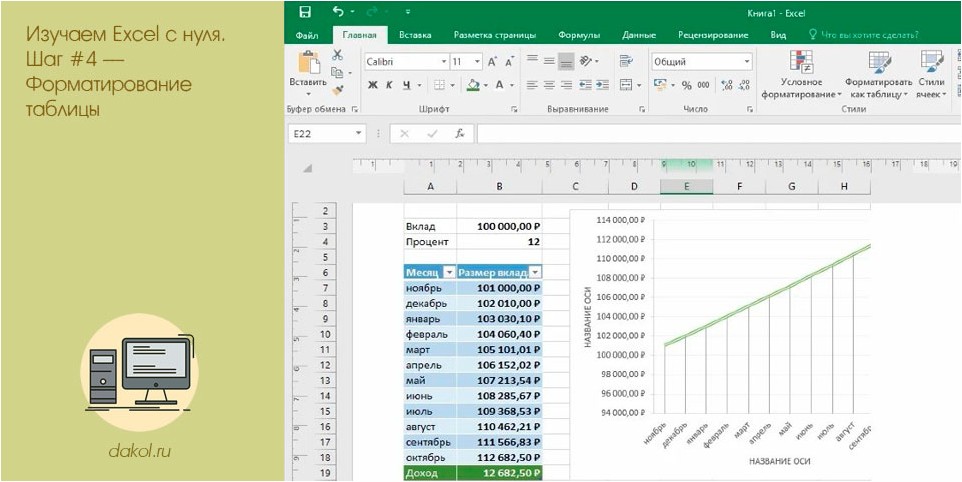The width and height of the screenshot is (962, 482).
Task: Insert function with the fx icon
Action: [x=459, y=134]
